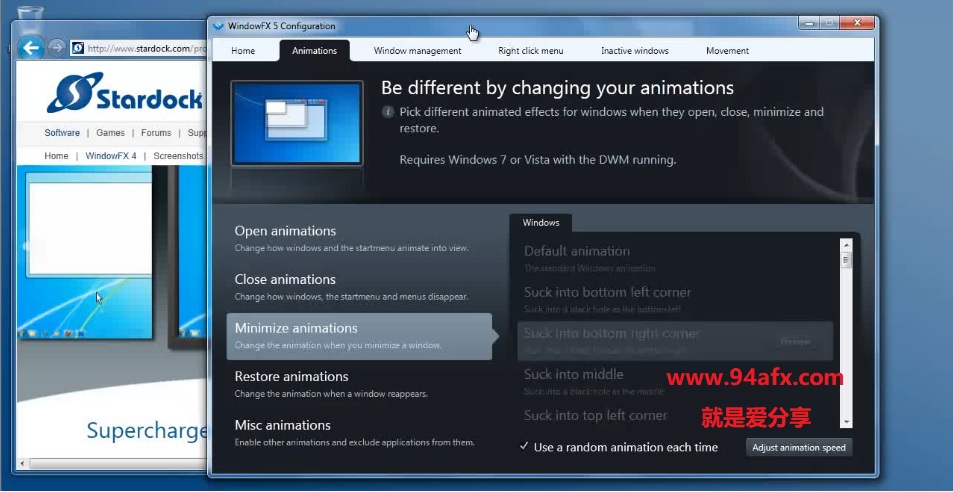Click the WindowFX 4 breadcrumb link
Image resolution: width=953 pixels, height=492 pixels.
pos(111,155)
